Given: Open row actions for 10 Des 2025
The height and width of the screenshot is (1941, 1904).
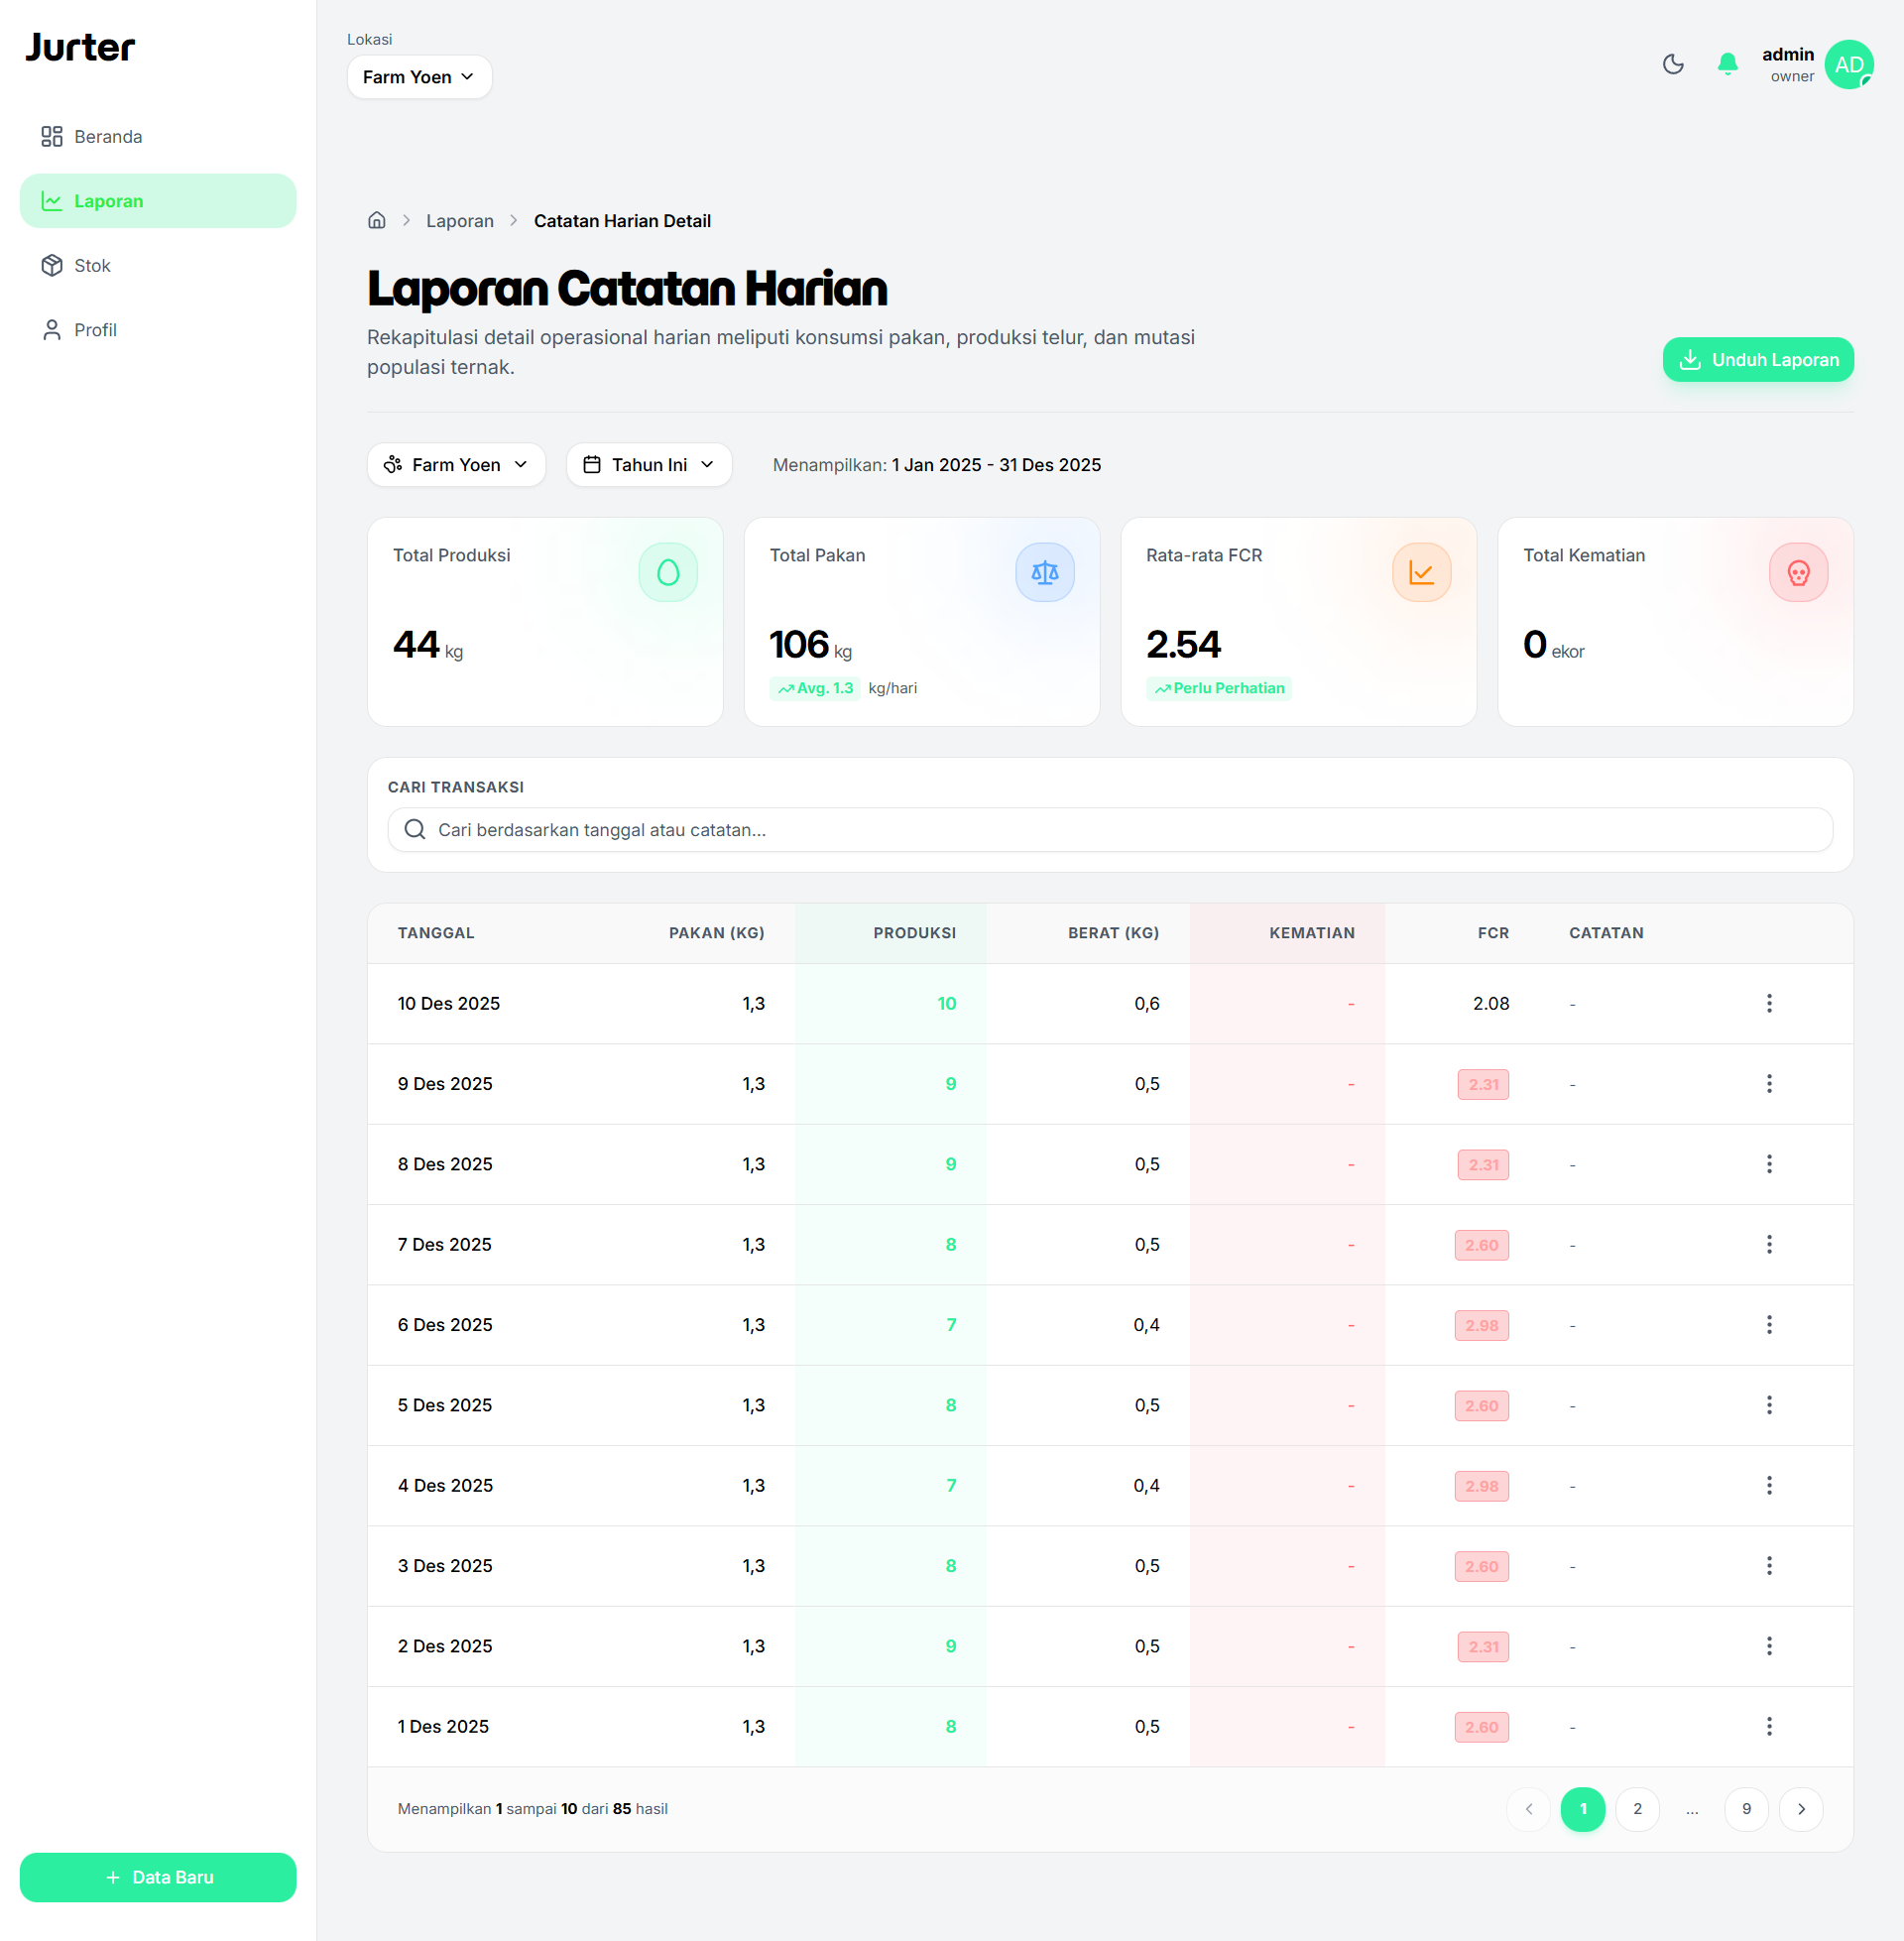Looking at the screenshot, I should tap(1768, 1003).
